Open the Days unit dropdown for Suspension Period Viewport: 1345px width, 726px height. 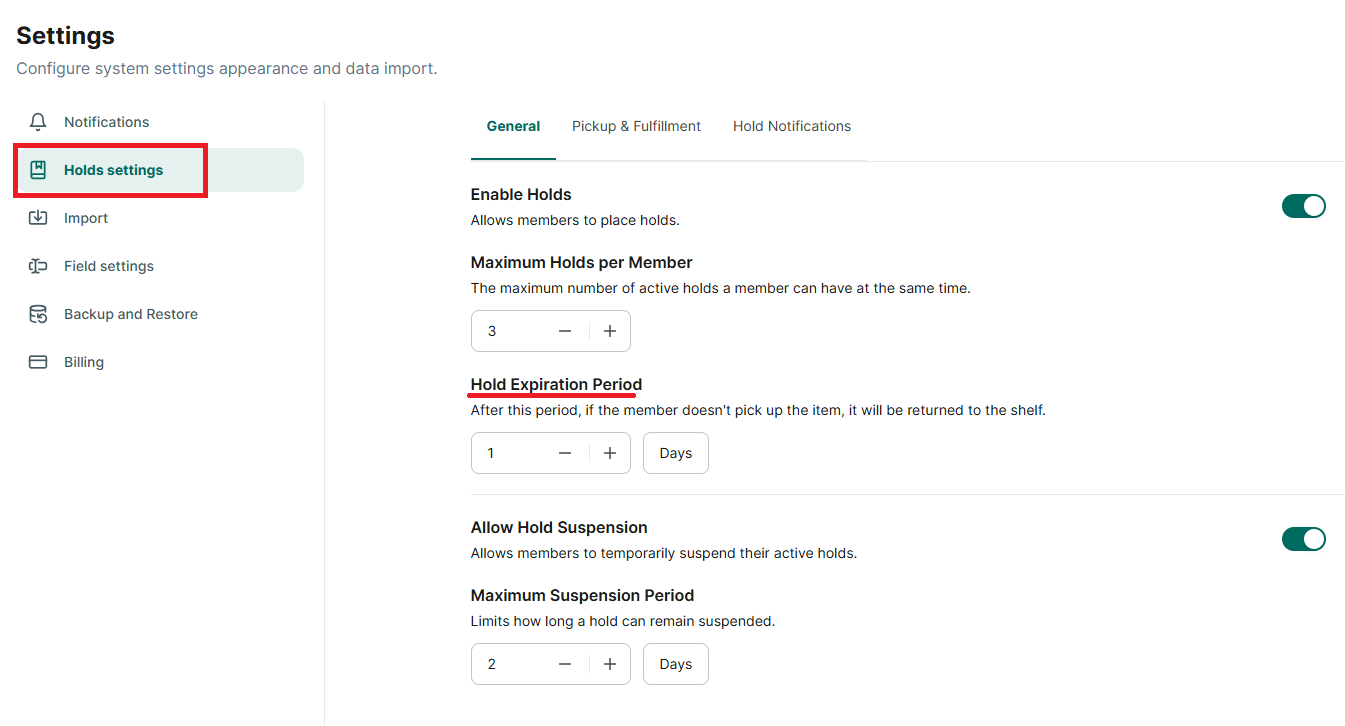point(676,664)
